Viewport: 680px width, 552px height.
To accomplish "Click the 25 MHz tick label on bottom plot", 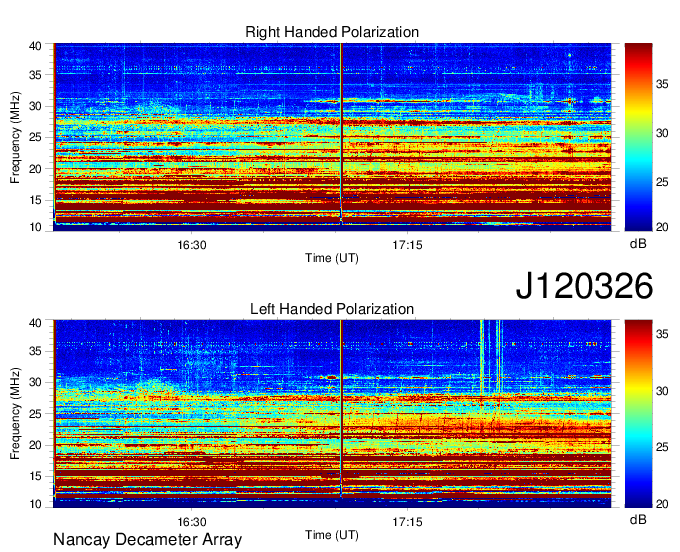I will click(x=35, y=414).
